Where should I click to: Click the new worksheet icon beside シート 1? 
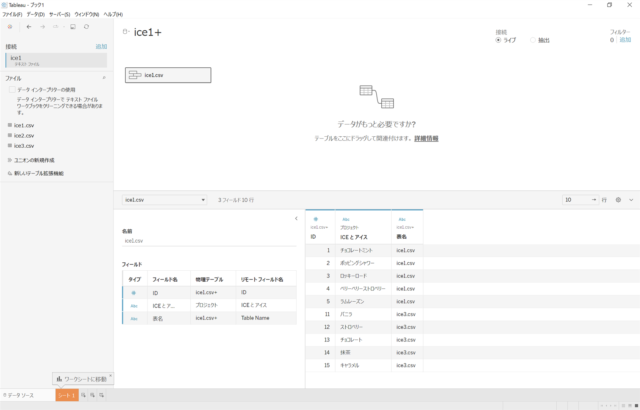pyautogui.click(x=83, y=397)
